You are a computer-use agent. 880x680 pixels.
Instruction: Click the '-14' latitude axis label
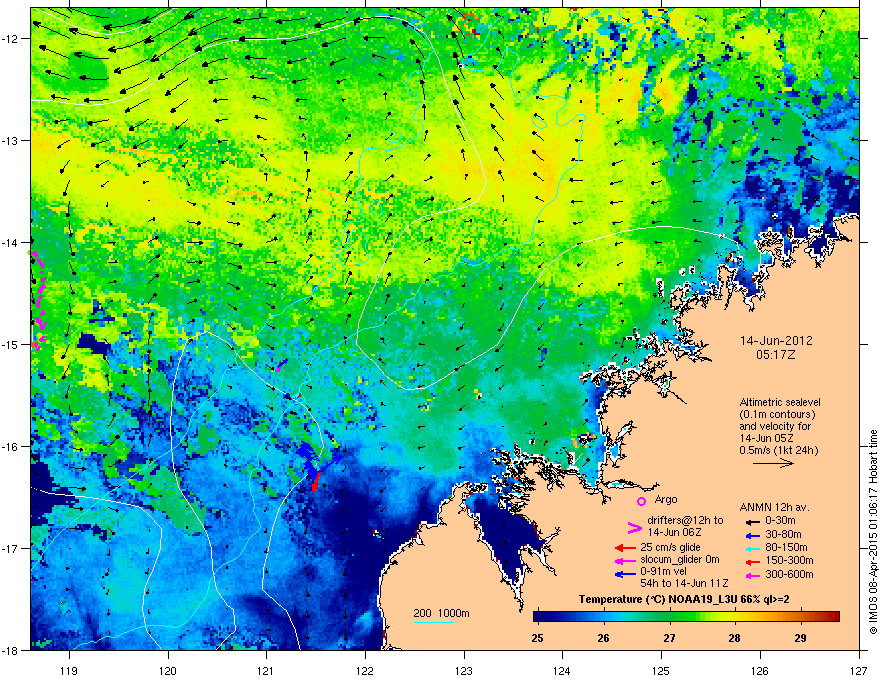point(10,243)
